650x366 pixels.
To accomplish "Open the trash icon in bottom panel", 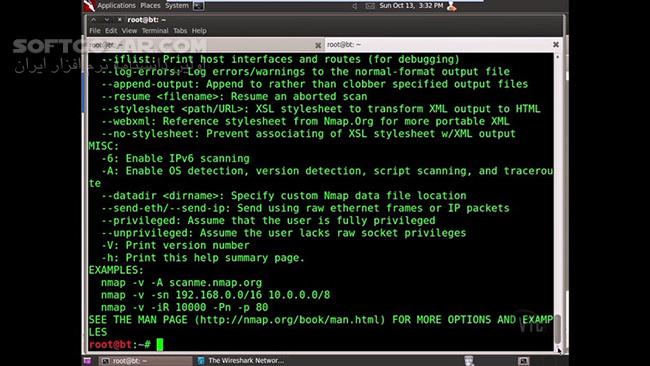I will point(469,361).
